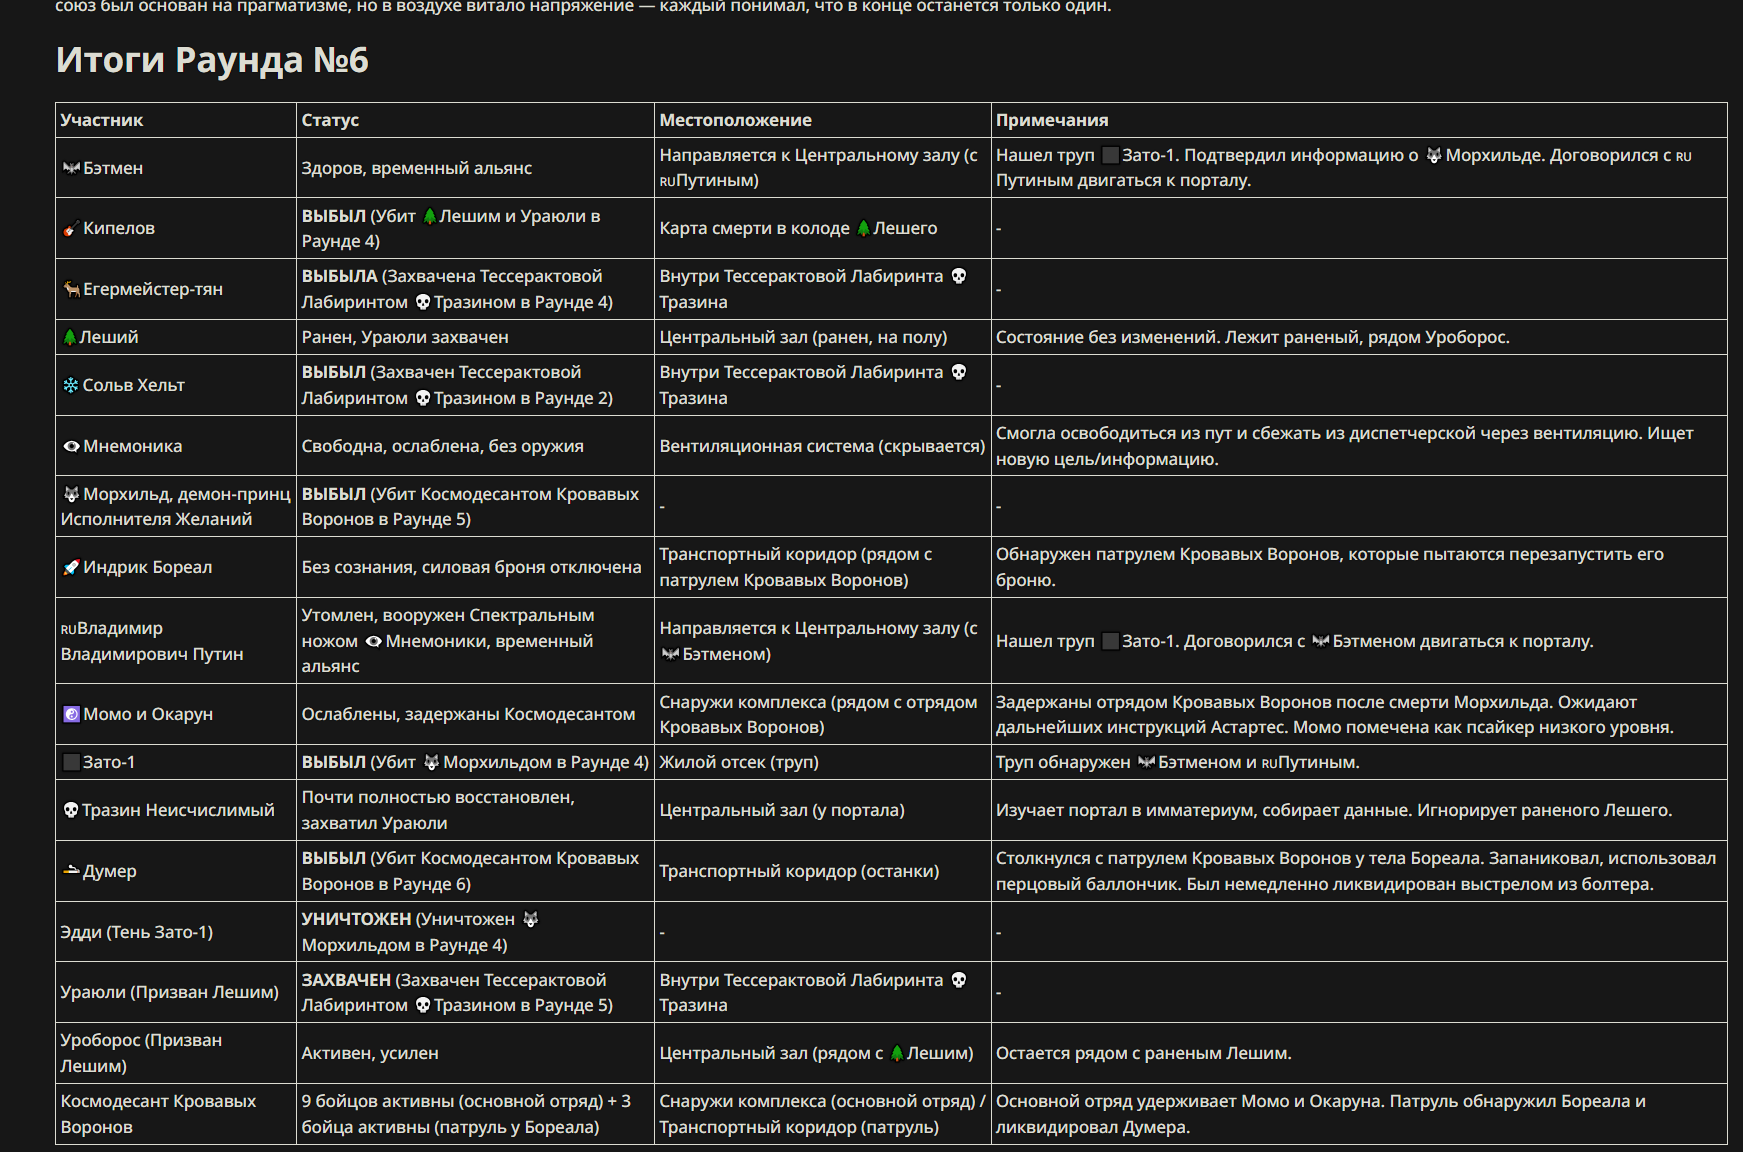This screenshot has height=1152, width=1743.
Task: Click the tree emoji in Карта смерти location
Action: [x=863, y=228]
